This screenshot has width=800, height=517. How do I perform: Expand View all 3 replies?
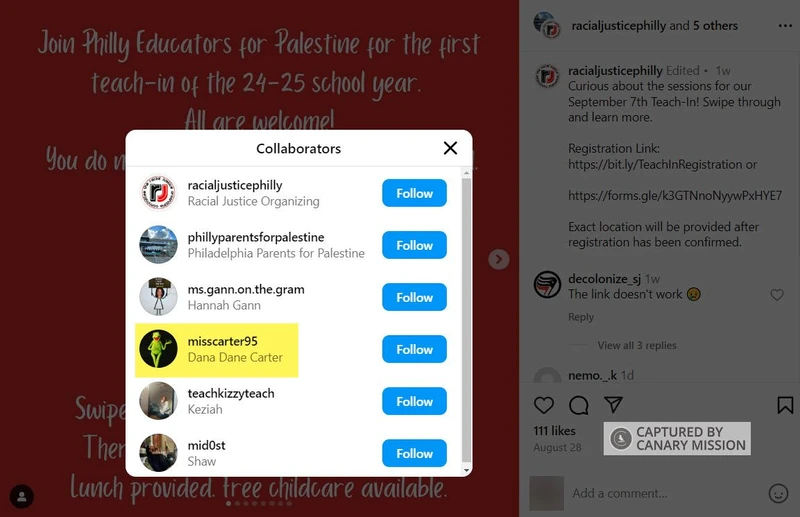637,346
